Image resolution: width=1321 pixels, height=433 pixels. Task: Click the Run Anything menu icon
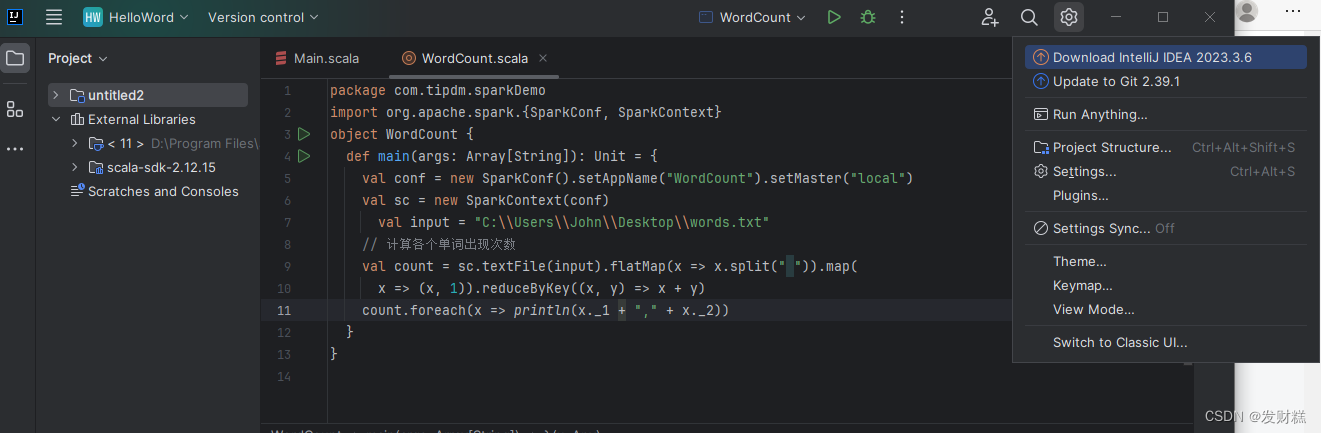pyautogui.click(x=1041, y=114)
